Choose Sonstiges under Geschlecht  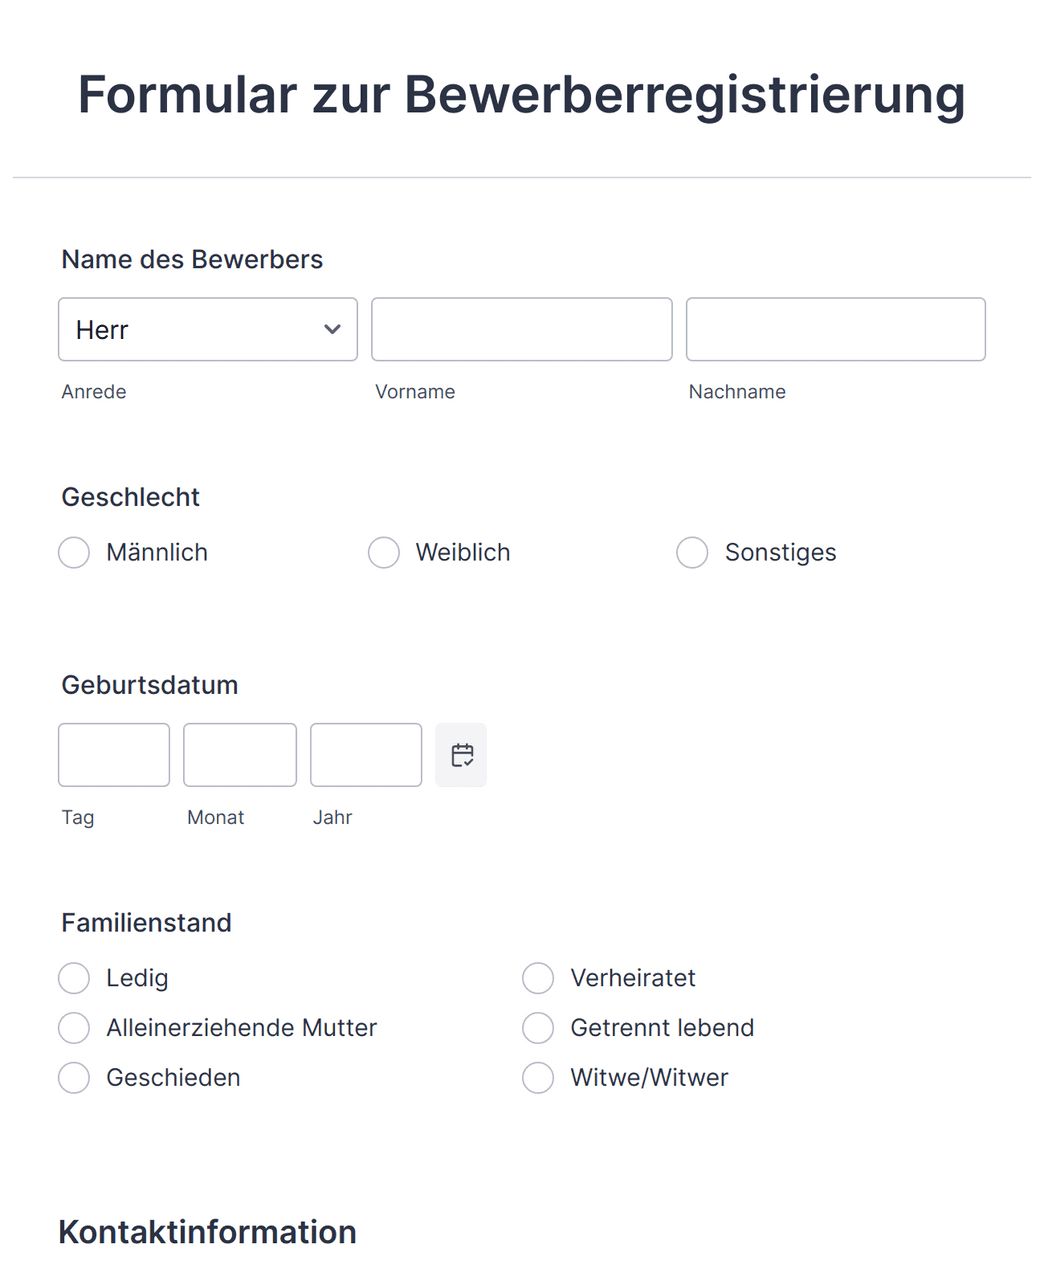coord(693,552)
